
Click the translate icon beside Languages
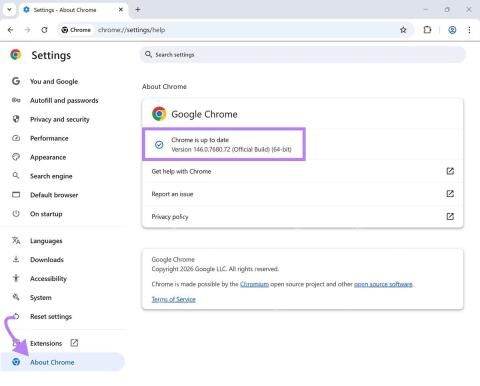pos(16,240)
